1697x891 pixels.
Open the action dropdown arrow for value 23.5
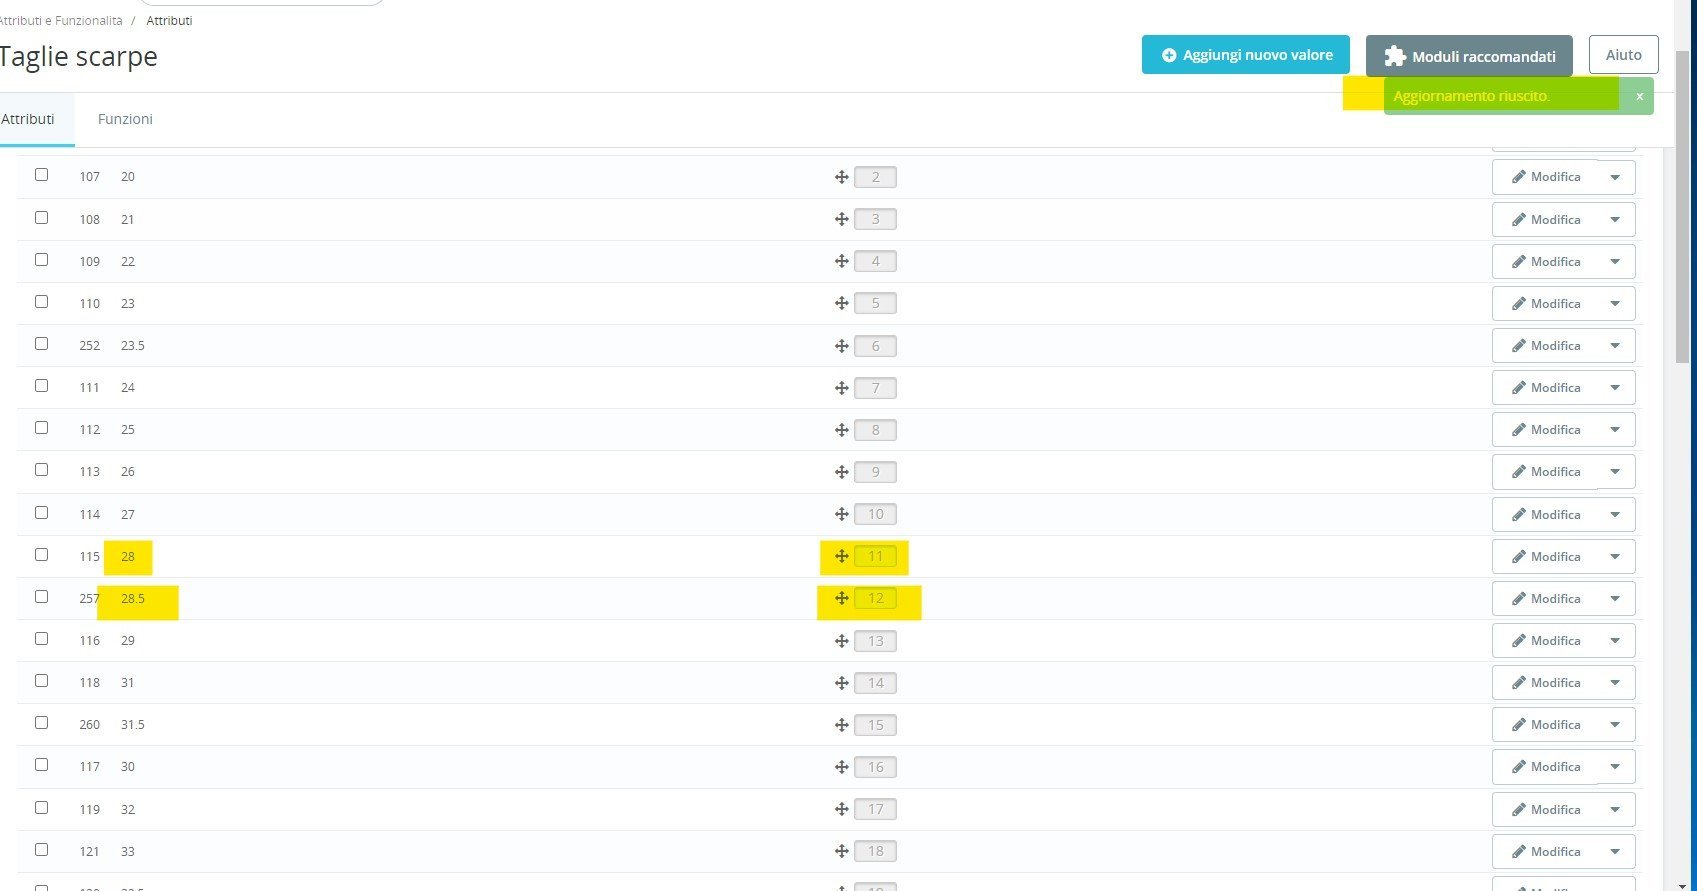[x=1615, y=346]
